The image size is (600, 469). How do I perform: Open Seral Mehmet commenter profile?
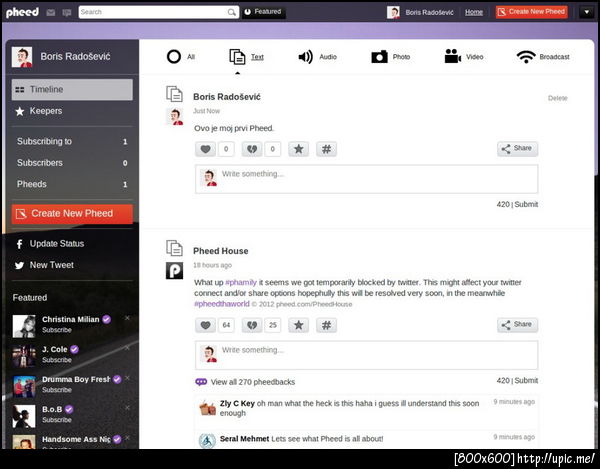[x=244, y=439]
